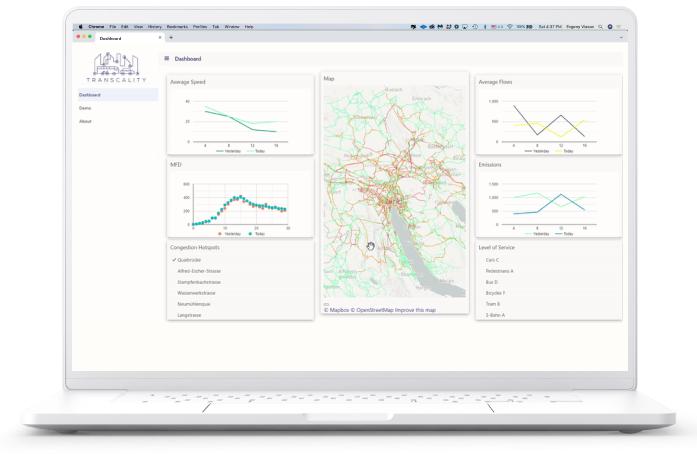The width and height of the screenshot is (697, 454).
Task: Close the Dashboard browser tab
Action: pyautogui.click(x=162, y=38)
